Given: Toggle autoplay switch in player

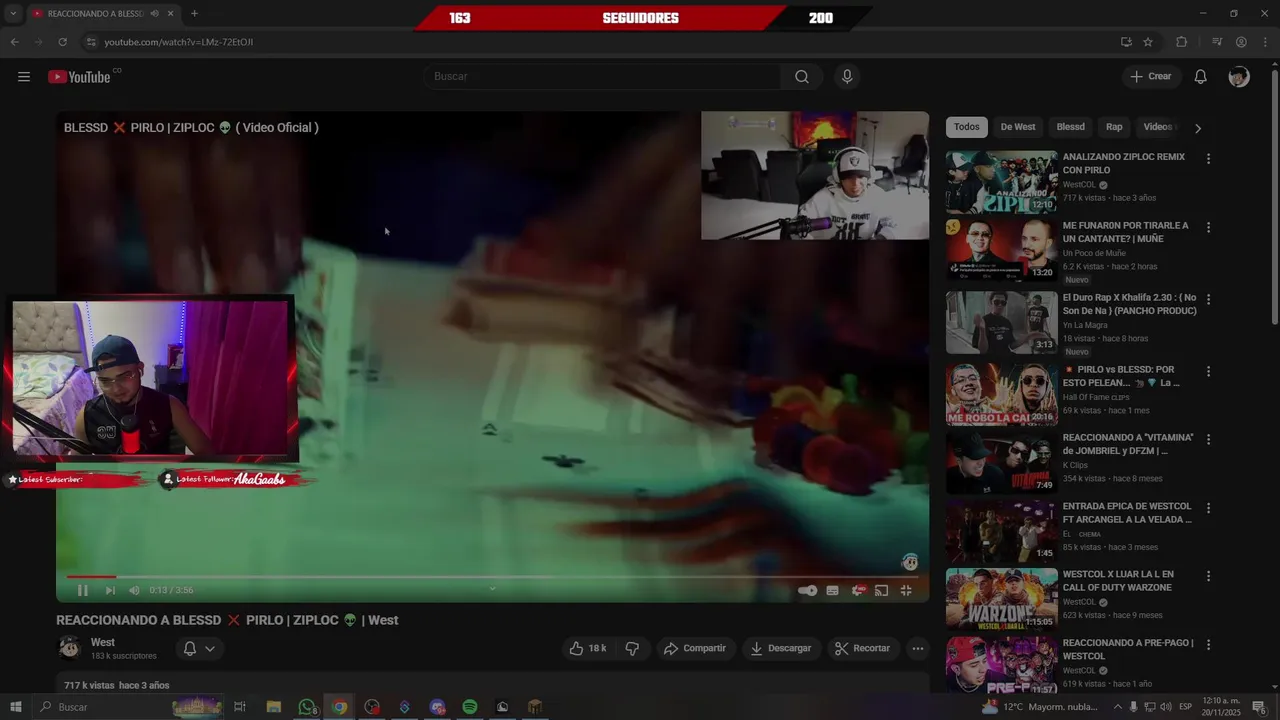Looking at the screenshot, I should click(808, 590).
